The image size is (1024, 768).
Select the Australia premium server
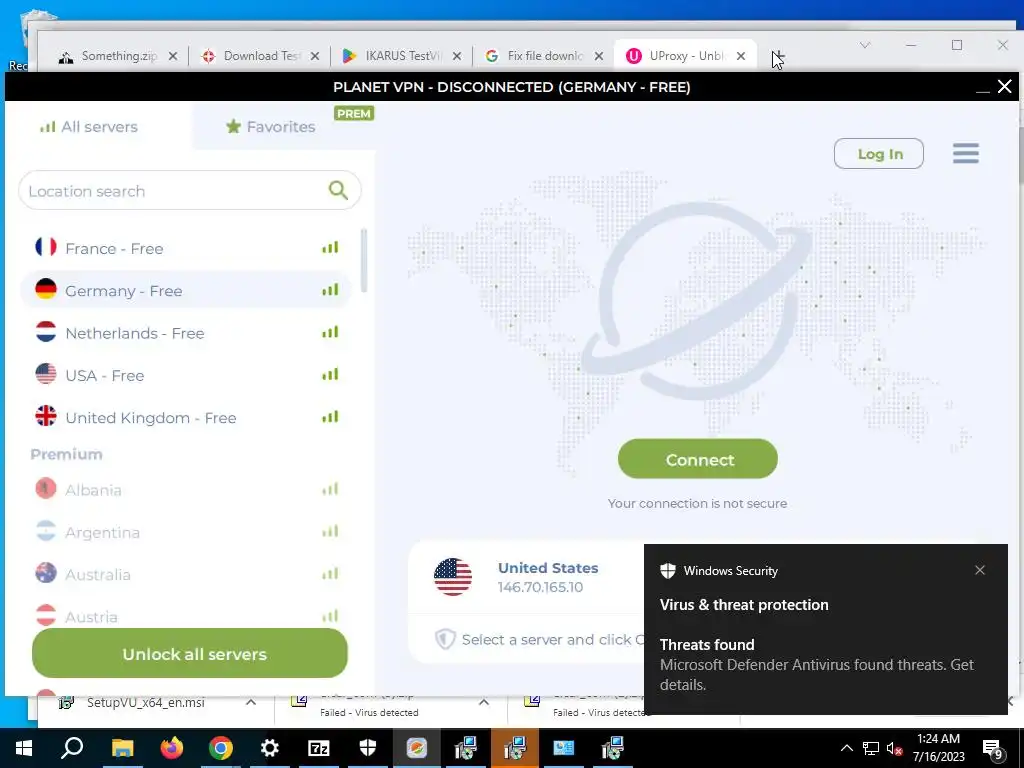[187, 574]
